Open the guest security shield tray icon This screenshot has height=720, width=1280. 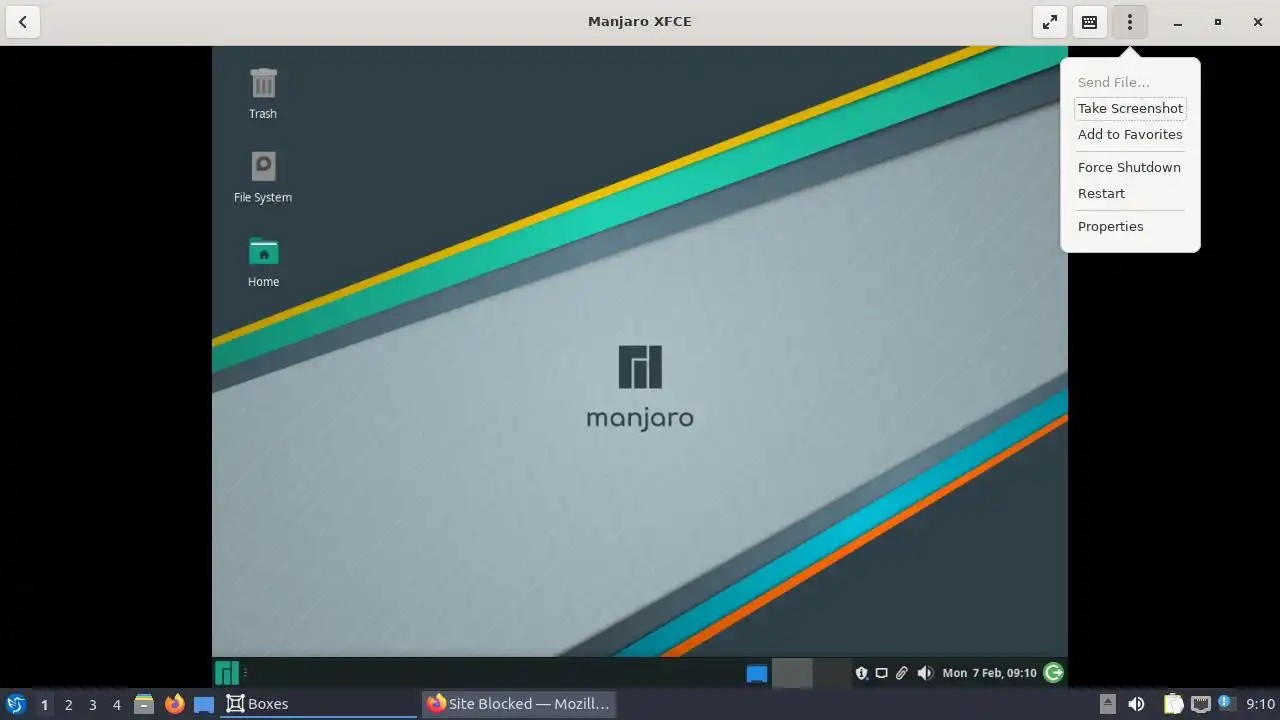(x=861, y=673)
